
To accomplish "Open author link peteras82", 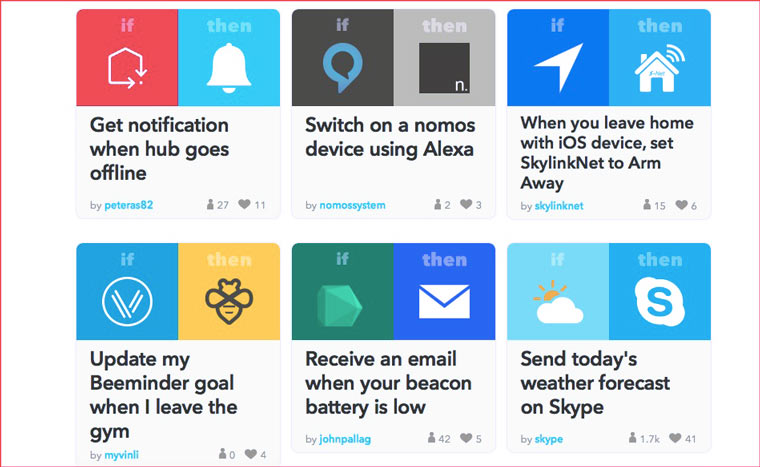I will [128, 205].
